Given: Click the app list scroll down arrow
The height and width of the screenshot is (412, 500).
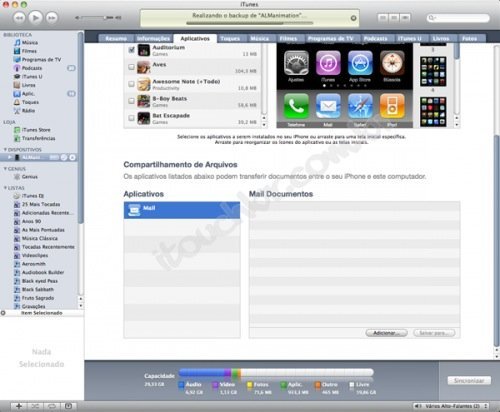Looking at the screenshot, I should pyautogui.click(x=264, y=125).
